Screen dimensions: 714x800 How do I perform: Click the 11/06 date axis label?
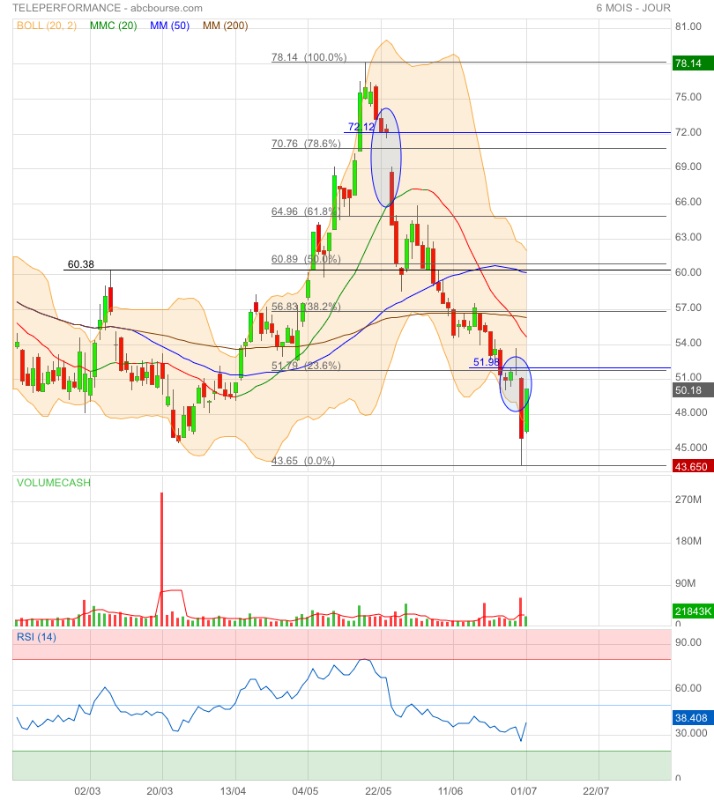click(x=450, y=791)
